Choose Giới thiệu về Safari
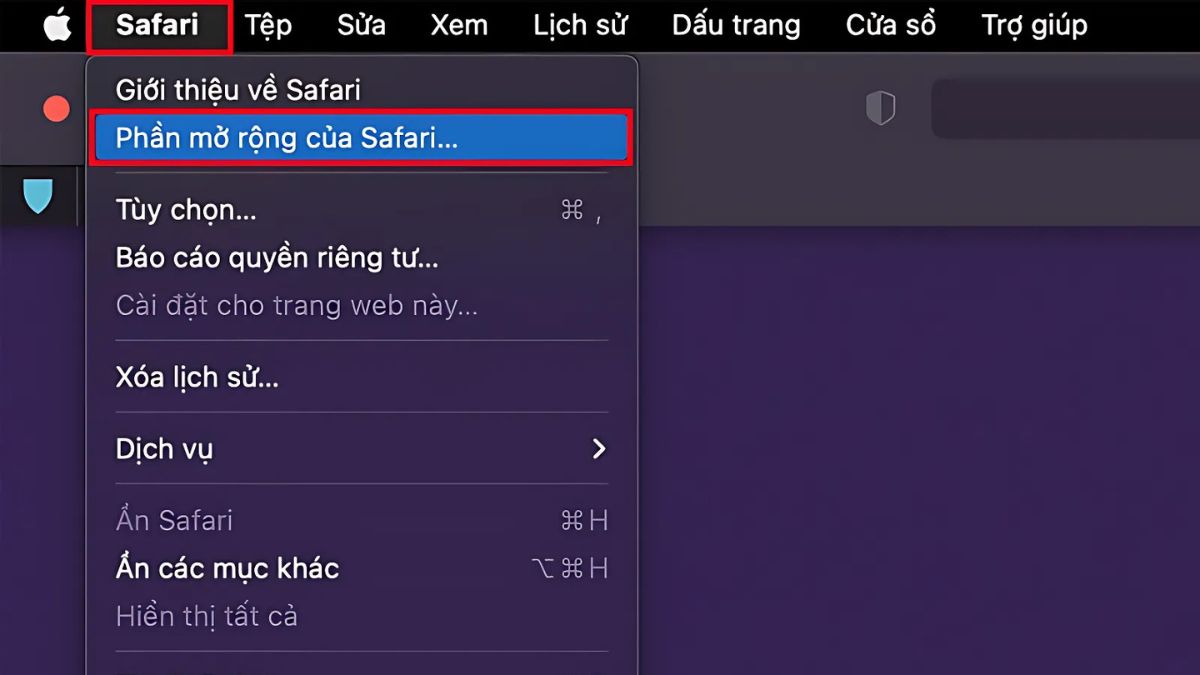 361,89
